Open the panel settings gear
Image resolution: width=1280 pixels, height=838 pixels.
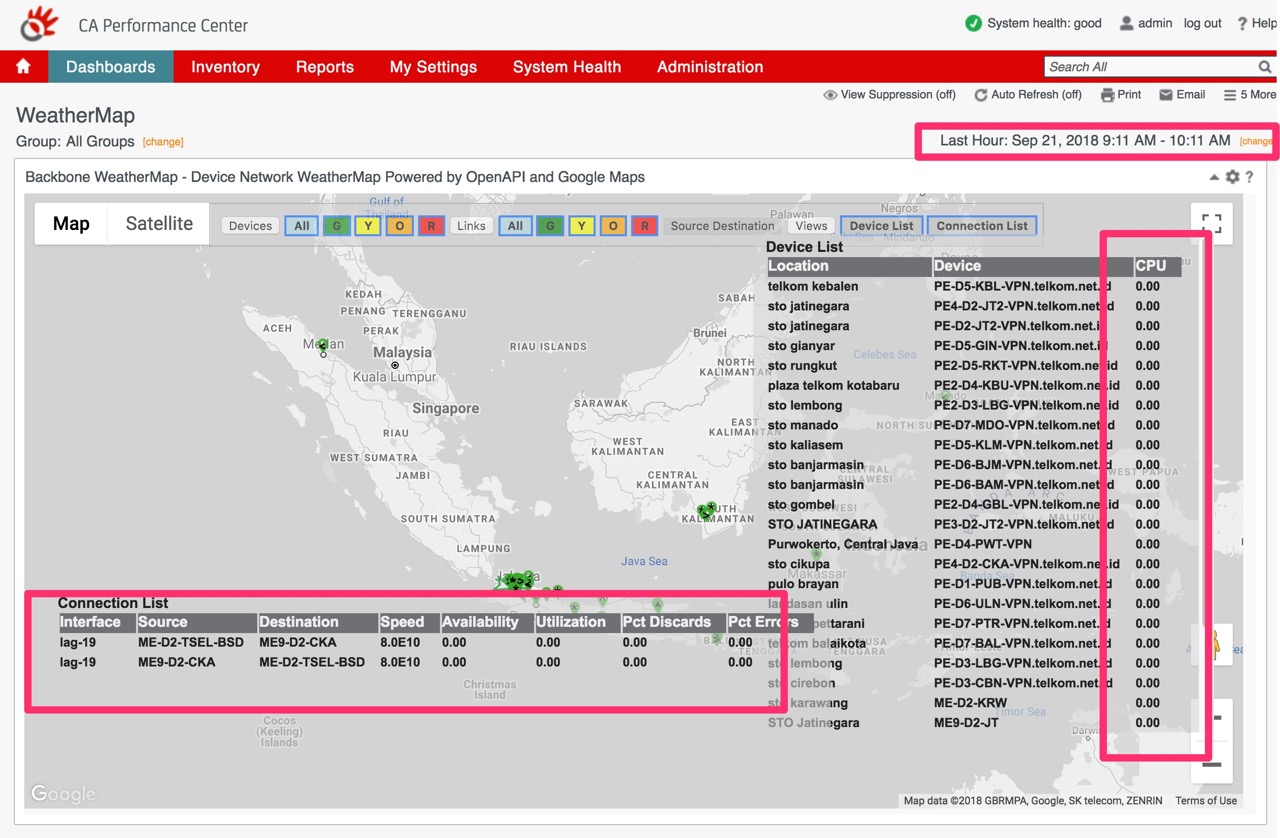tap(1232, 177)
